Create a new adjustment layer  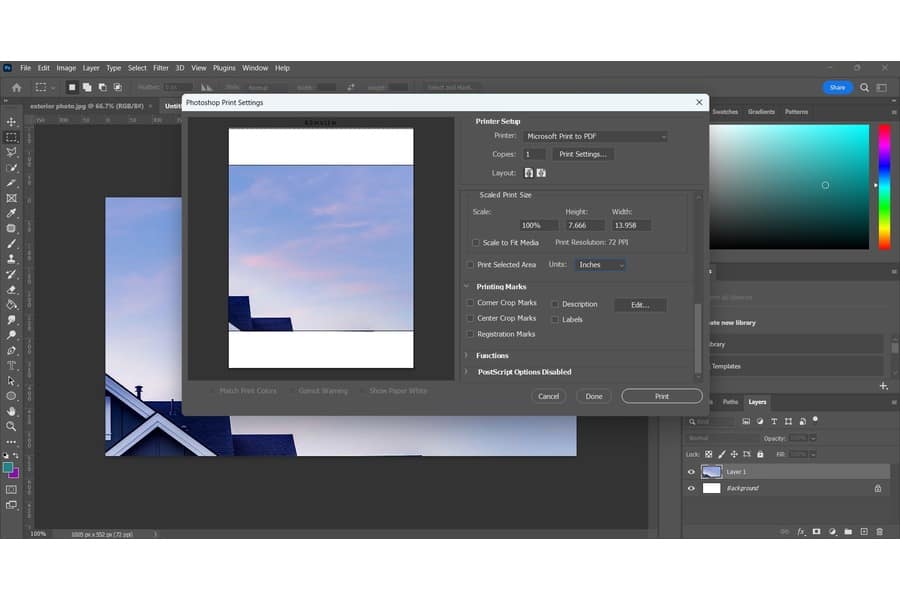(832, 532)
